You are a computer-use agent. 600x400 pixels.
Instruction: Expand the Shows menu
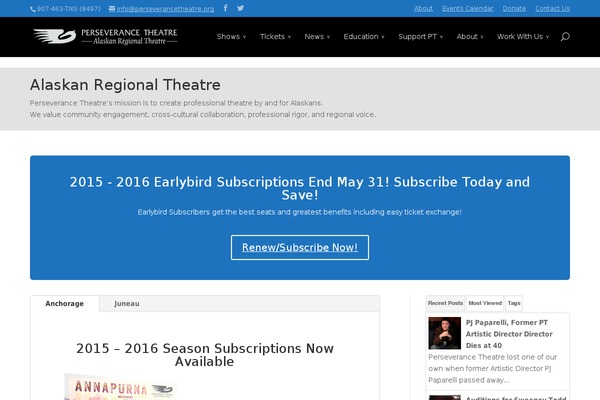pyautogui.click(x=231, y=37)
